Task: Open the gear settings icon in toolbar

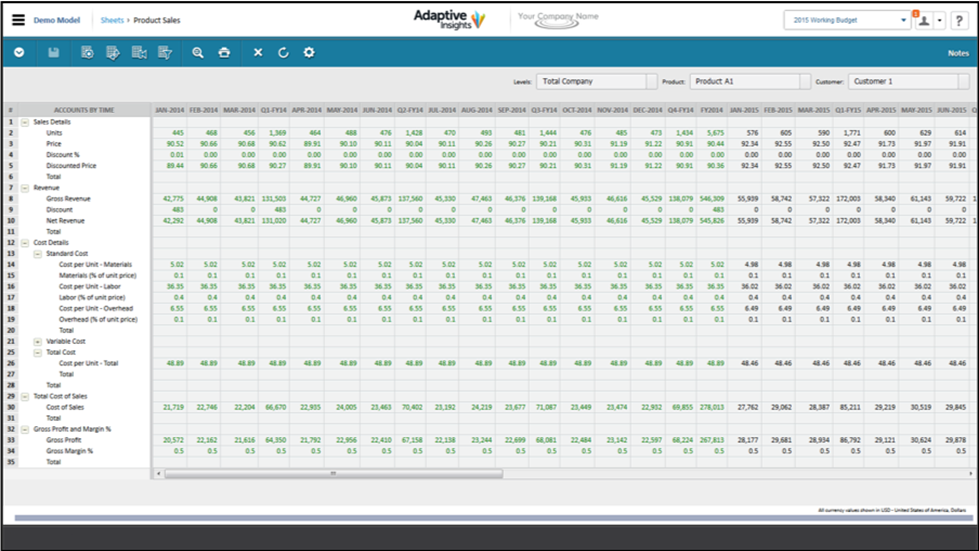Action: (x=309, y=52)
